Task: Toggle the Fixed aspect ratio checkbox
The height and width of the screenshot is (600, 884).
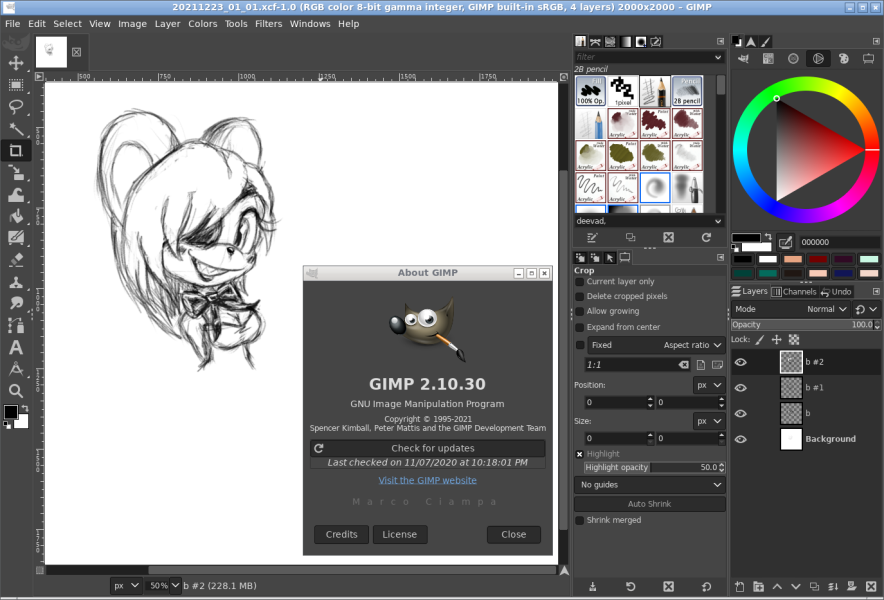Action: click(x=580, y=345)
